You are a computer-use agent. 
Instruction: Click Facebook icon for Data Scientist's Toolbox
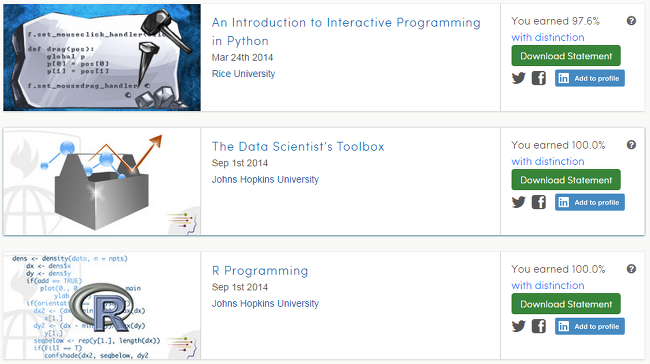[x=538, y=202]
